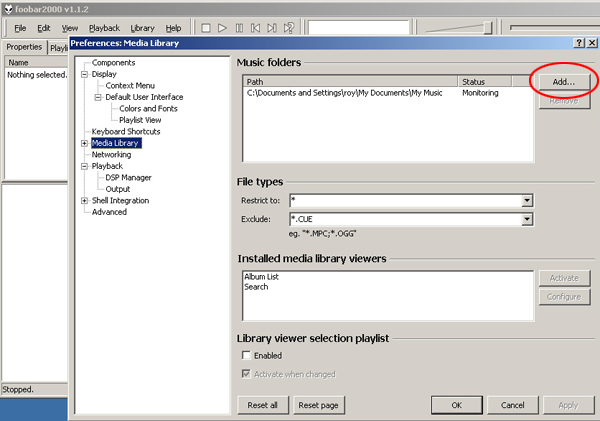
Task: Click the Random playback icon
Action: click(x=289, y=28)
